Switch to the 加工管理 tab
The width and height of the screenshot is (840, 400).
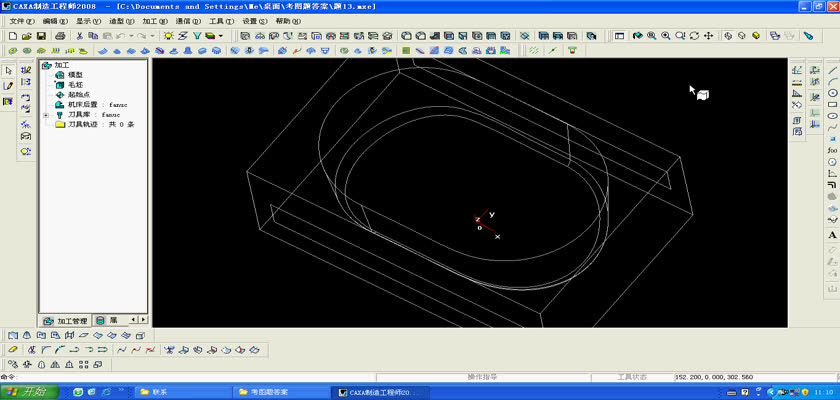coord(65,321)
